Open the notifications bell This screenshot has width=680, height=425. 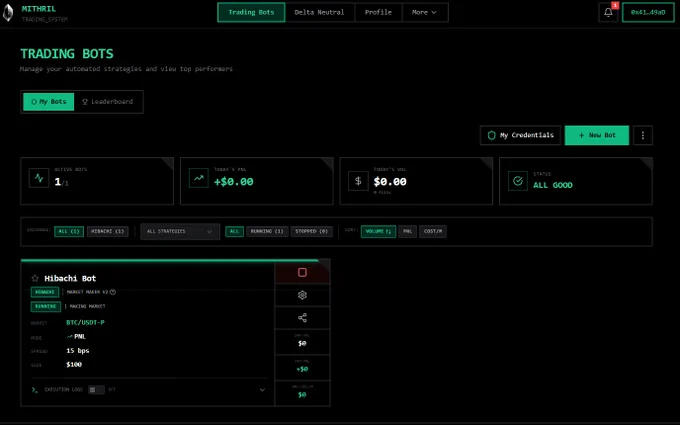click(608, 12)
